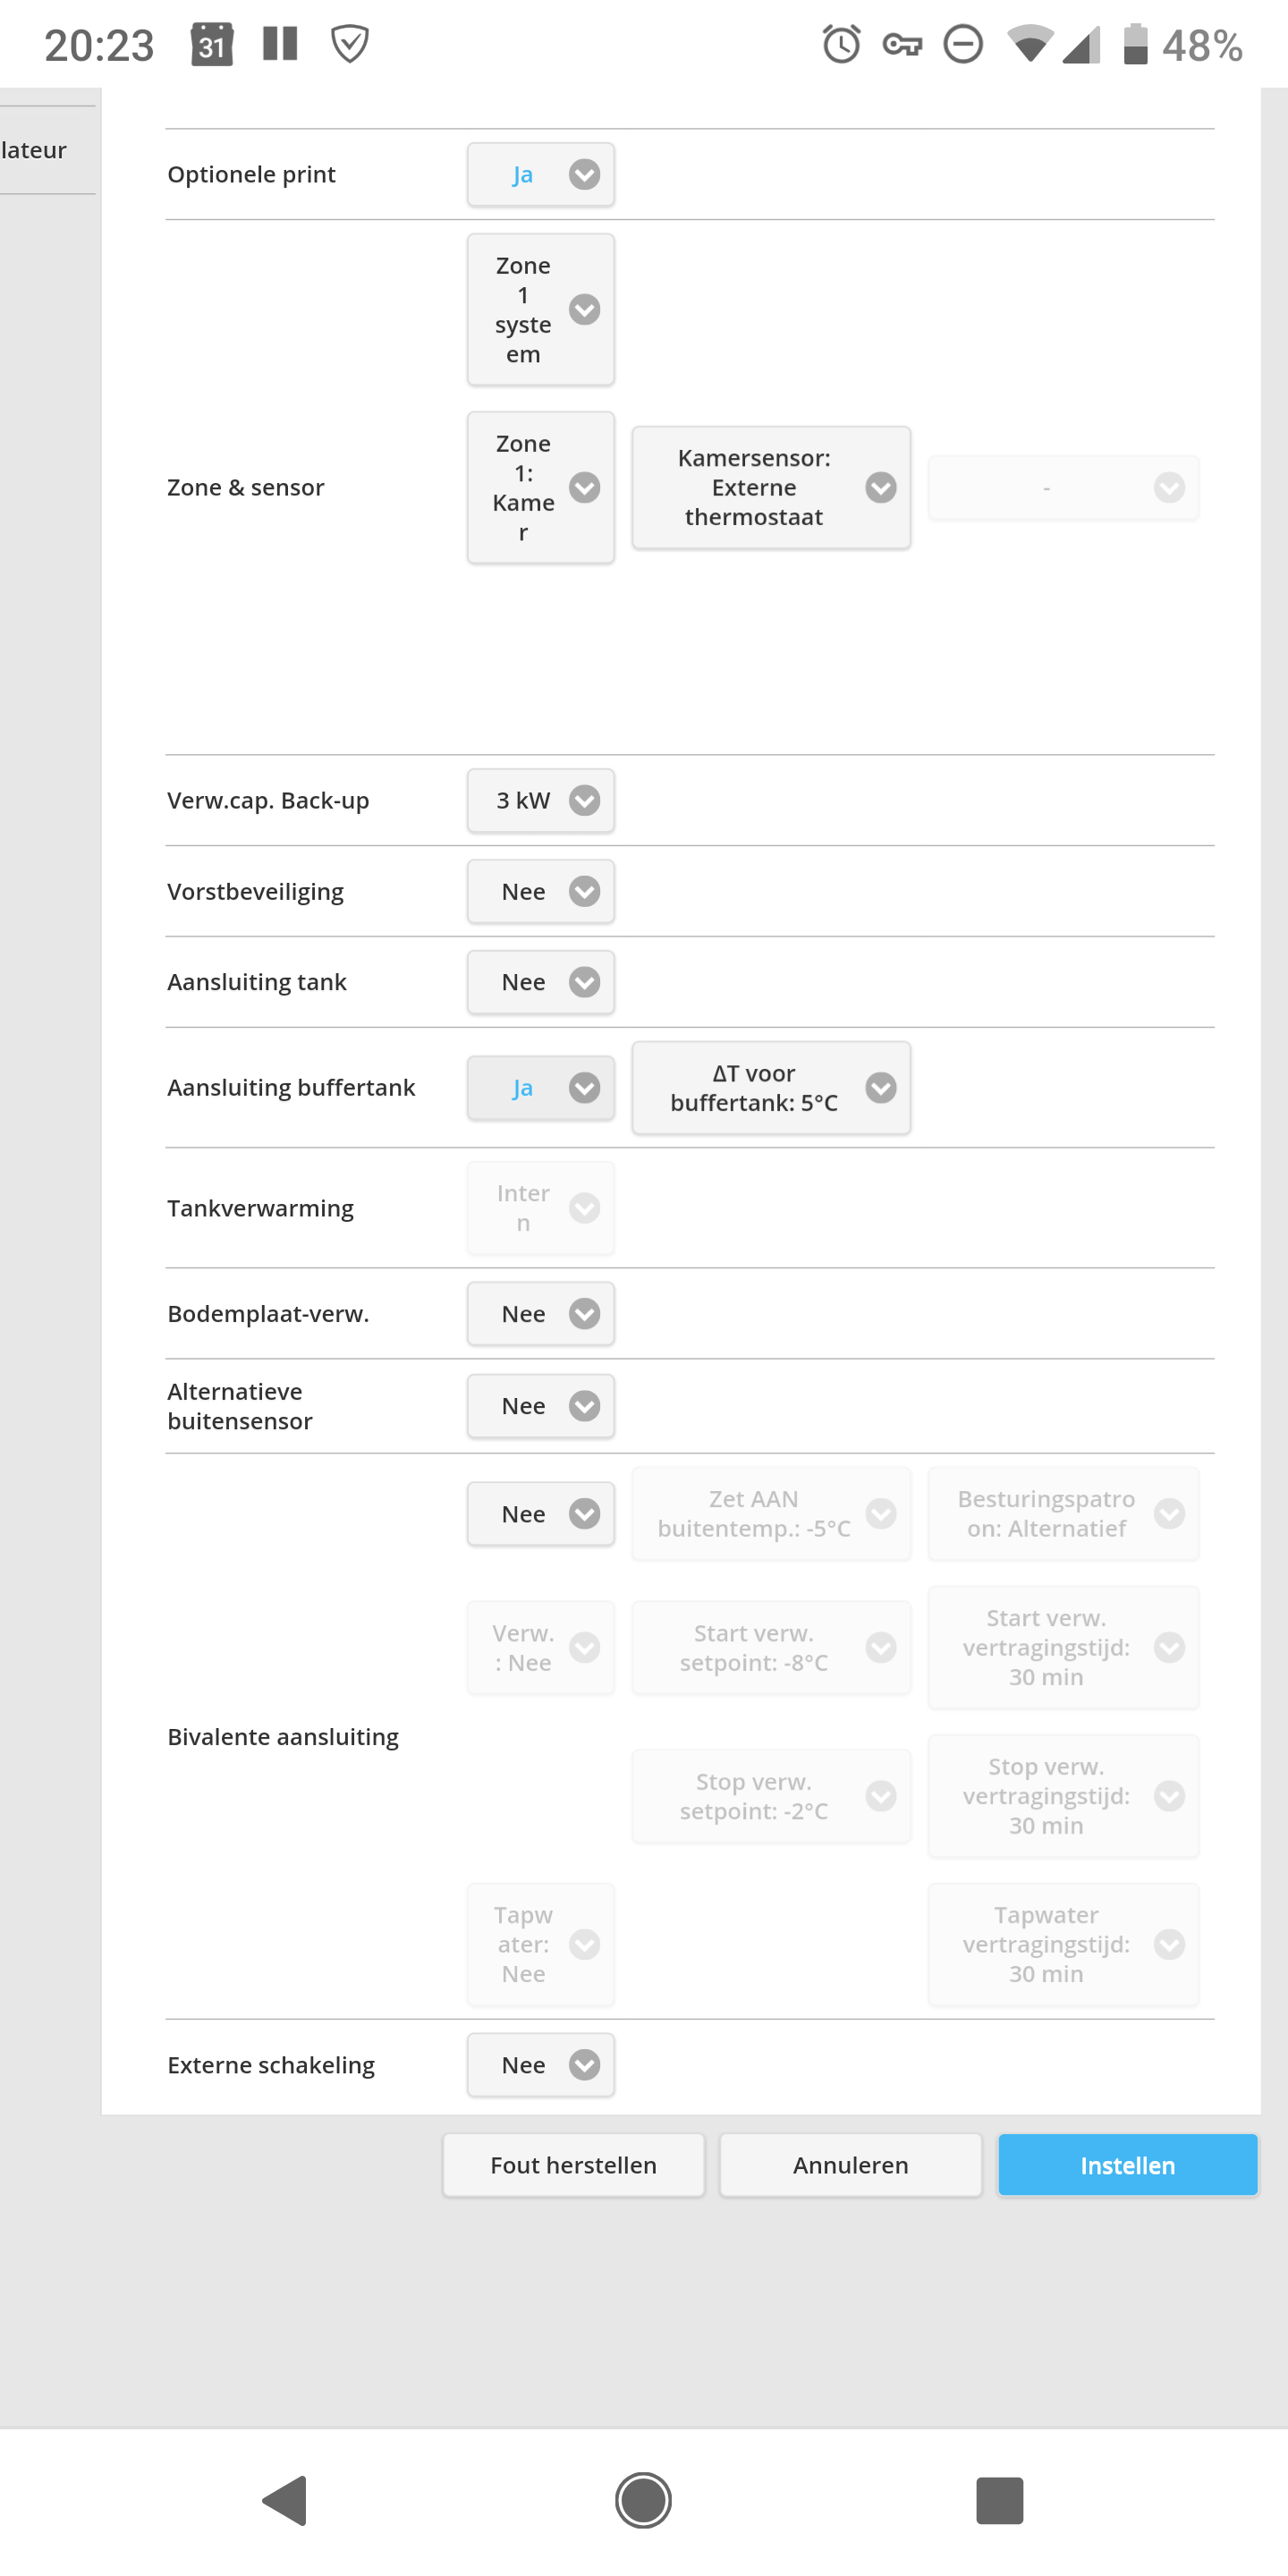Viewport: 1288px width, 2576px height.
Task: Open the partially visible sidebar menu item
Action: point(40,150)
